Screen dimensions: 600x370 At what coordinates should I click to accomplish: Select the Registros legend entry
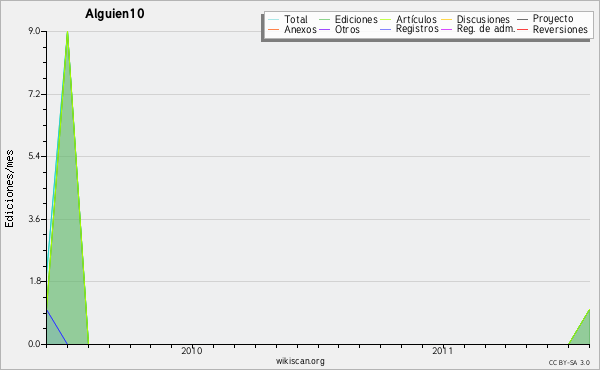(x=417, y=29)
